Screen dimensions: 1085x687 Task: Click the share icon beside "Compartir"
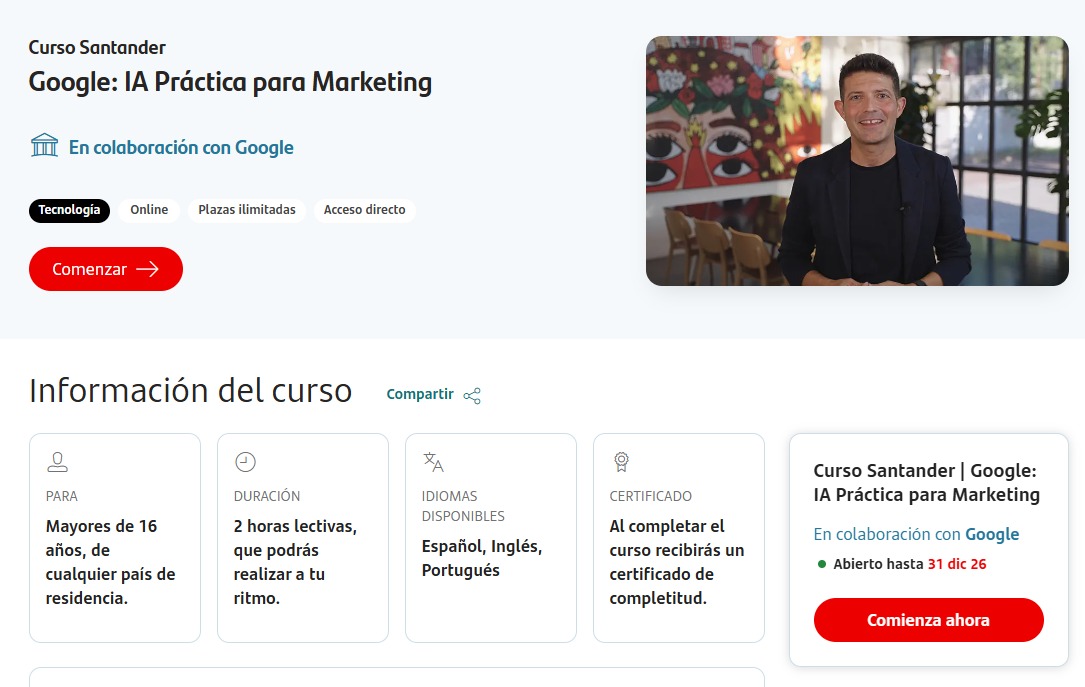[x=470, y=395]
